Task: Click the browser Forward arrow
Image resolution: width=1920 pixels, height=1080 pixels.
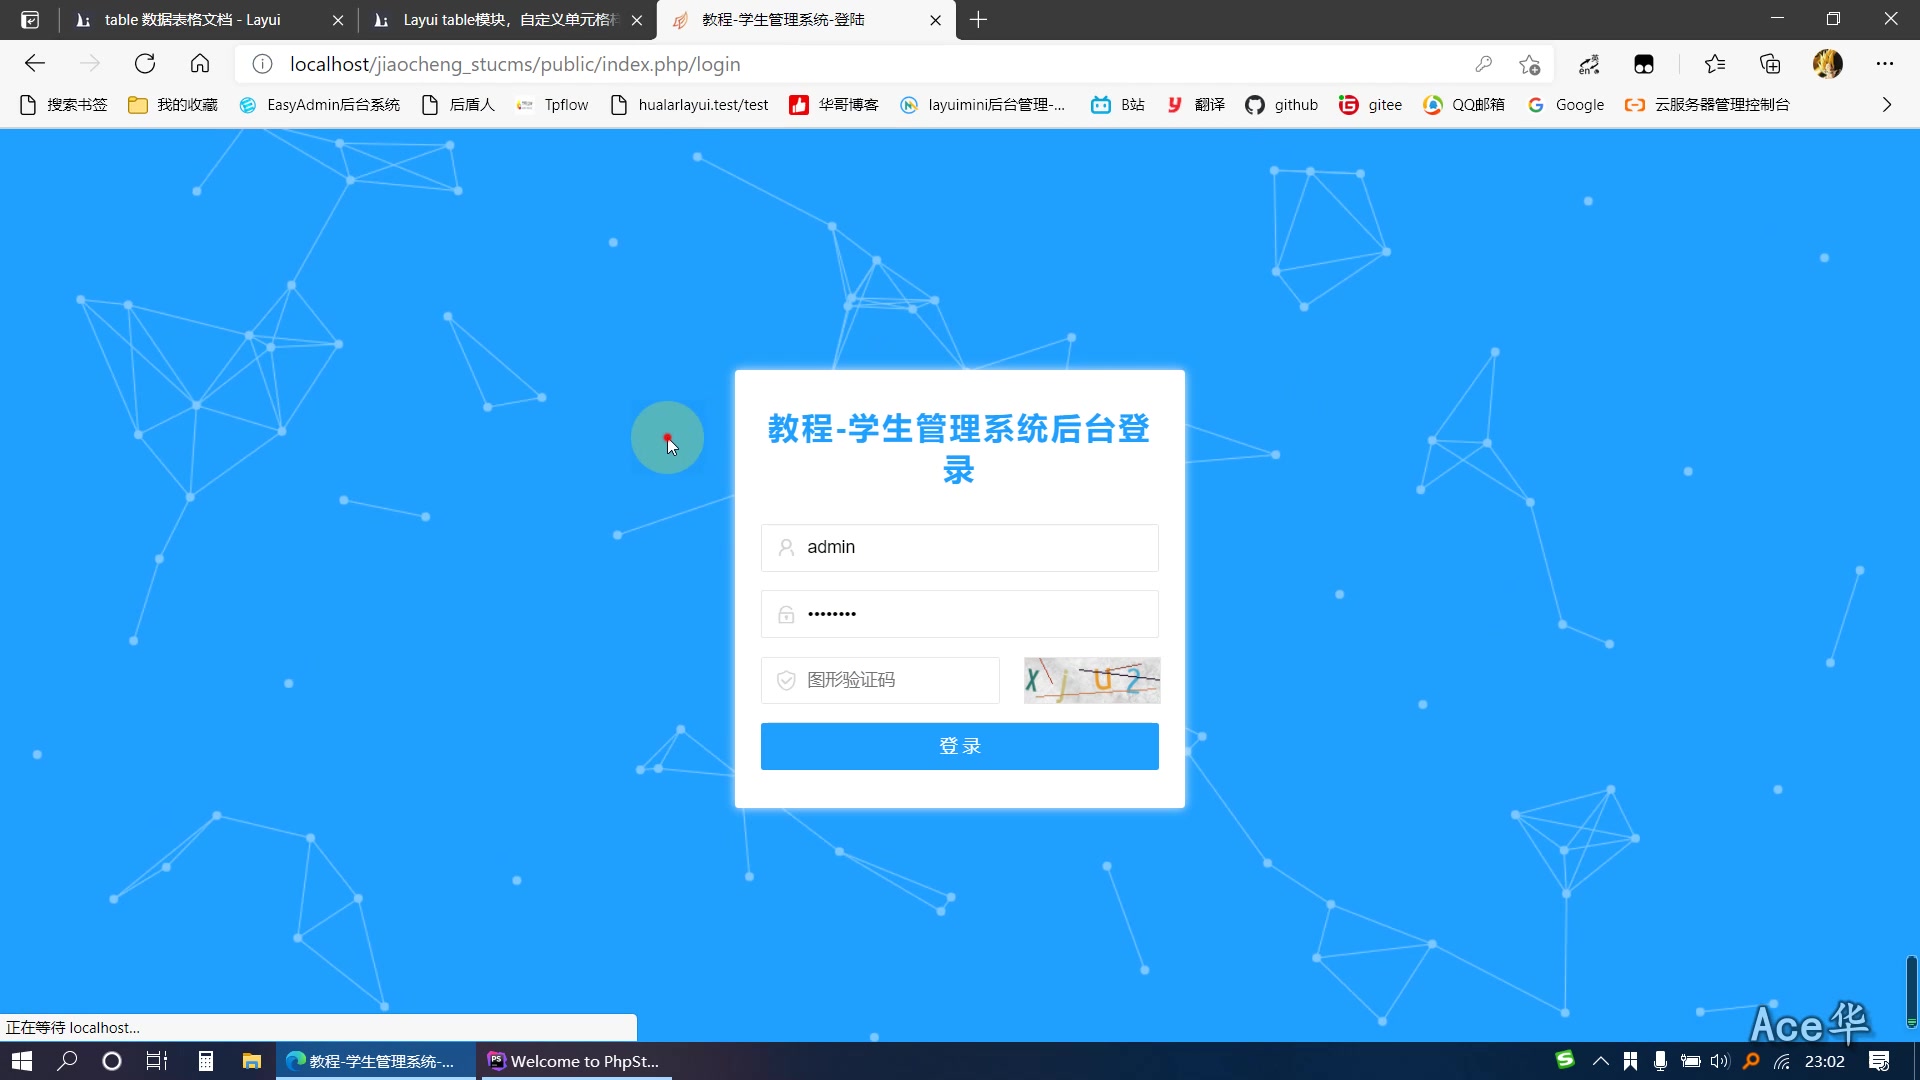Action: pos(90,64)
